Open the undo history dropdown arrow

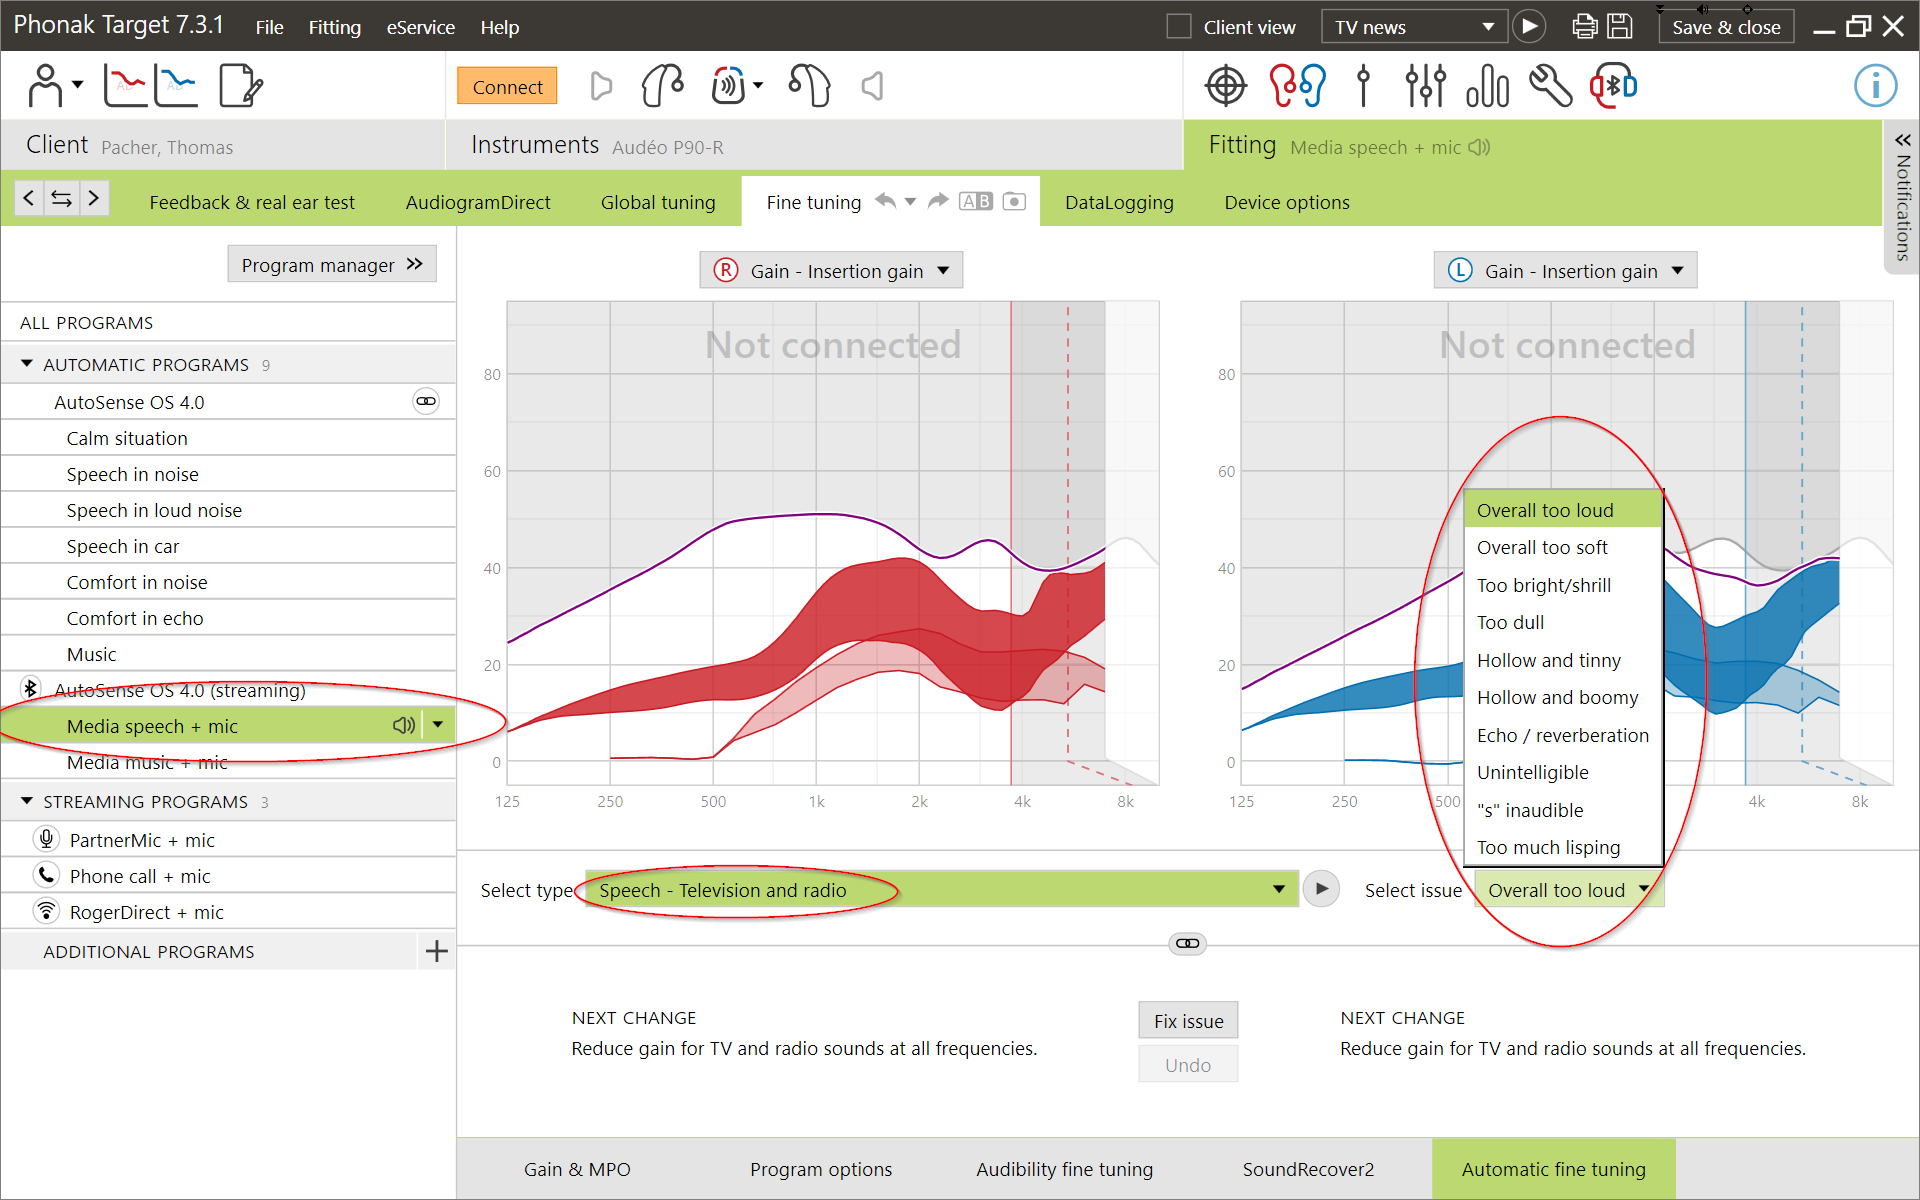(910, 201)
